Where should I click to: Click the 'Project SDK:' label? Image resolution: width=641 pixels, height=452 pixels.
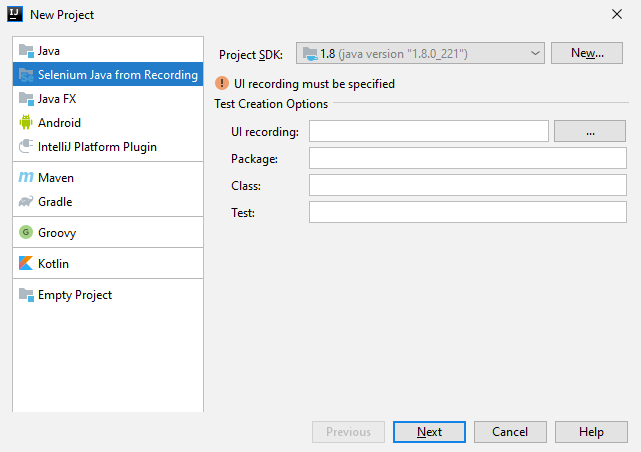(x=251, y=55)
